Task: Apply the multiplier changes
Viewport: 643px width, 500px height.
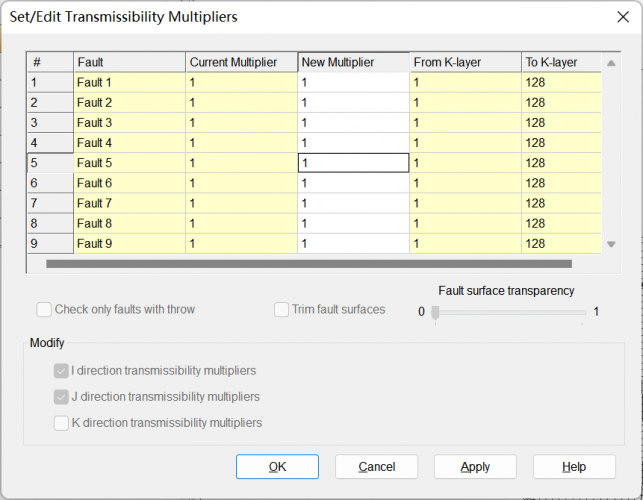Action: [x=475, y=467]
